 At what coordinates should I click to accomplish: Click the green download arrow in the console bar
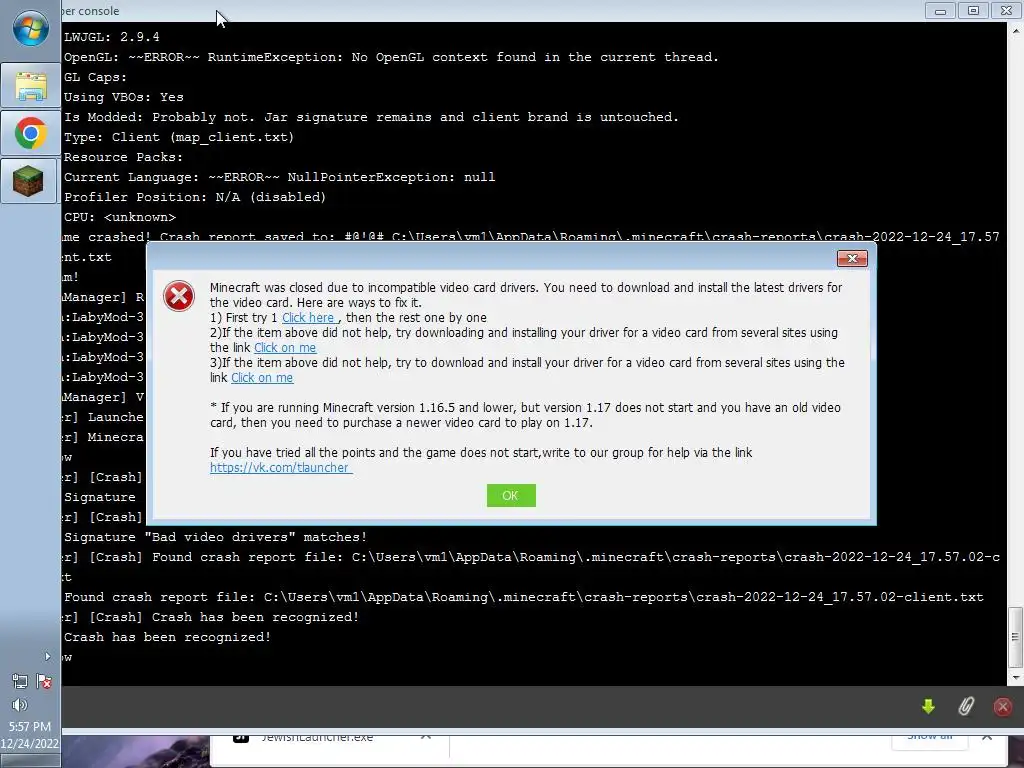928,706
